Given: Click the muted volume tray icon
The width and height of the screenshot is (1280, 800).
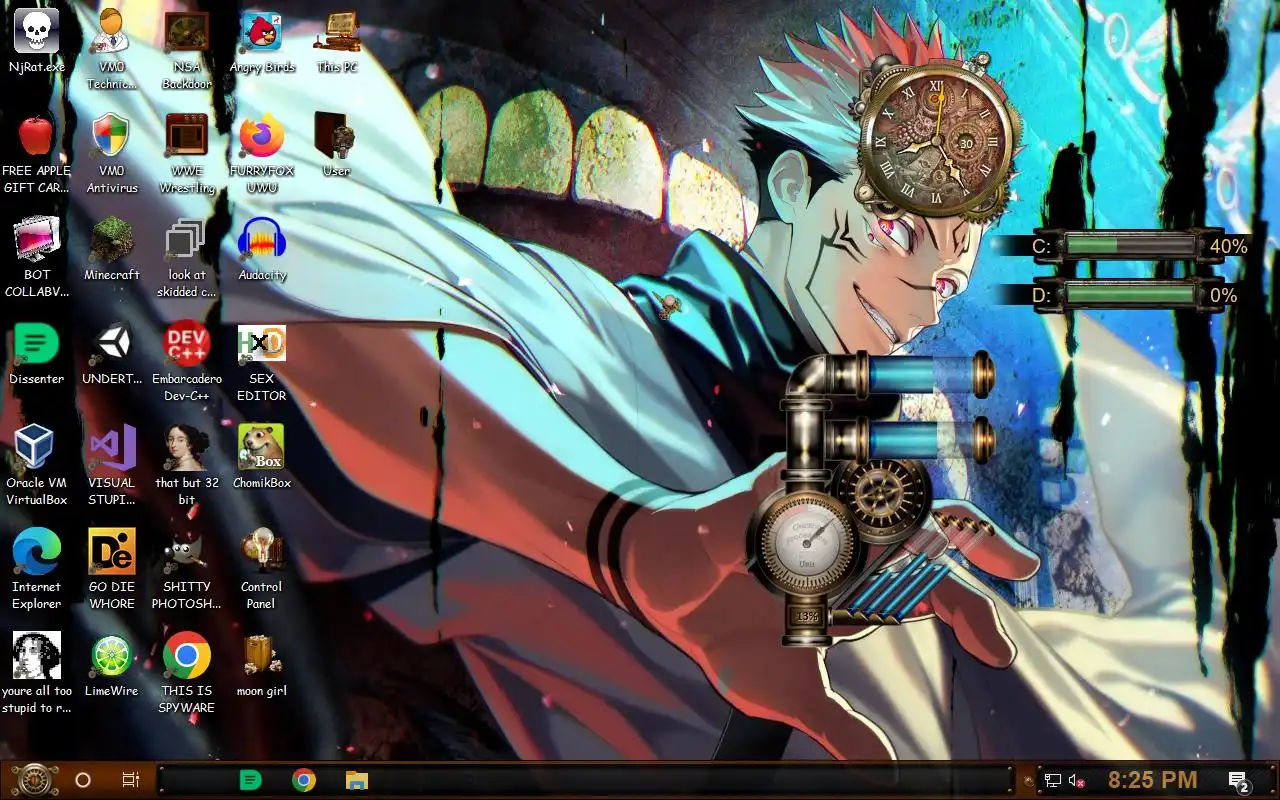Looking at the screenshot, I should (1077, 781).
